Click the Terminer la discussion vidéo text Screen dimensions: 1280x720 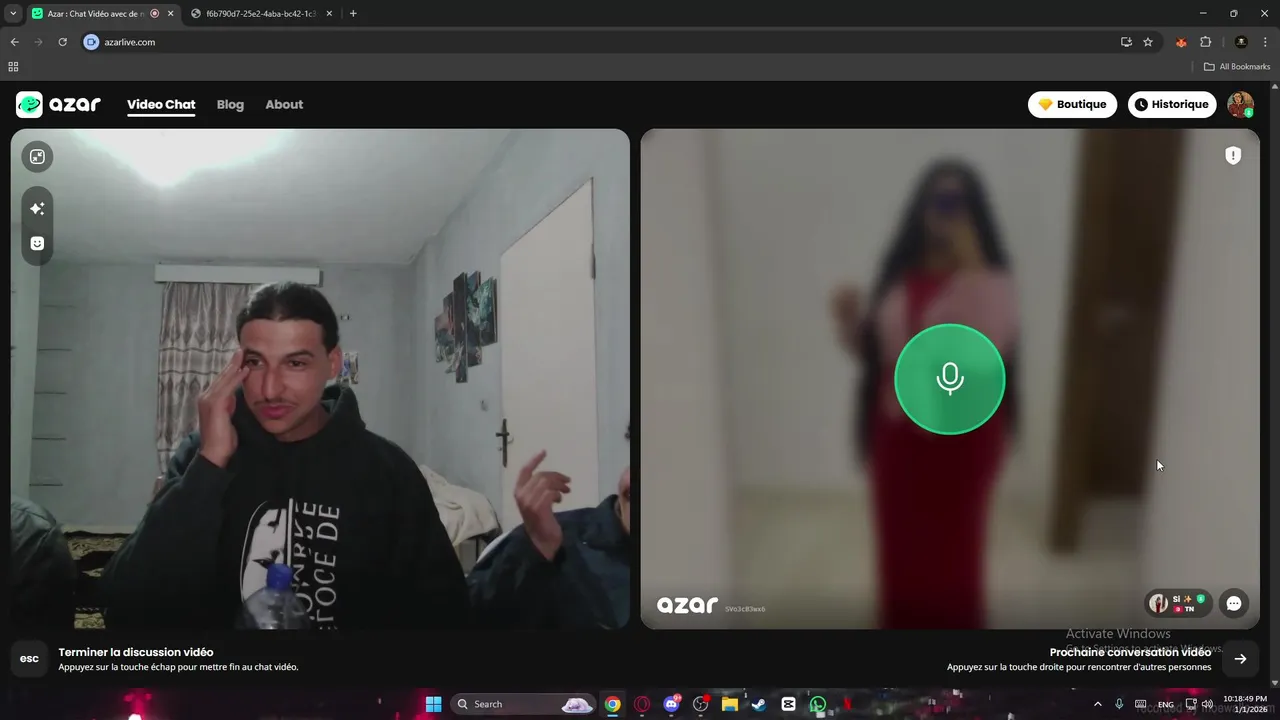coord(136,652)
